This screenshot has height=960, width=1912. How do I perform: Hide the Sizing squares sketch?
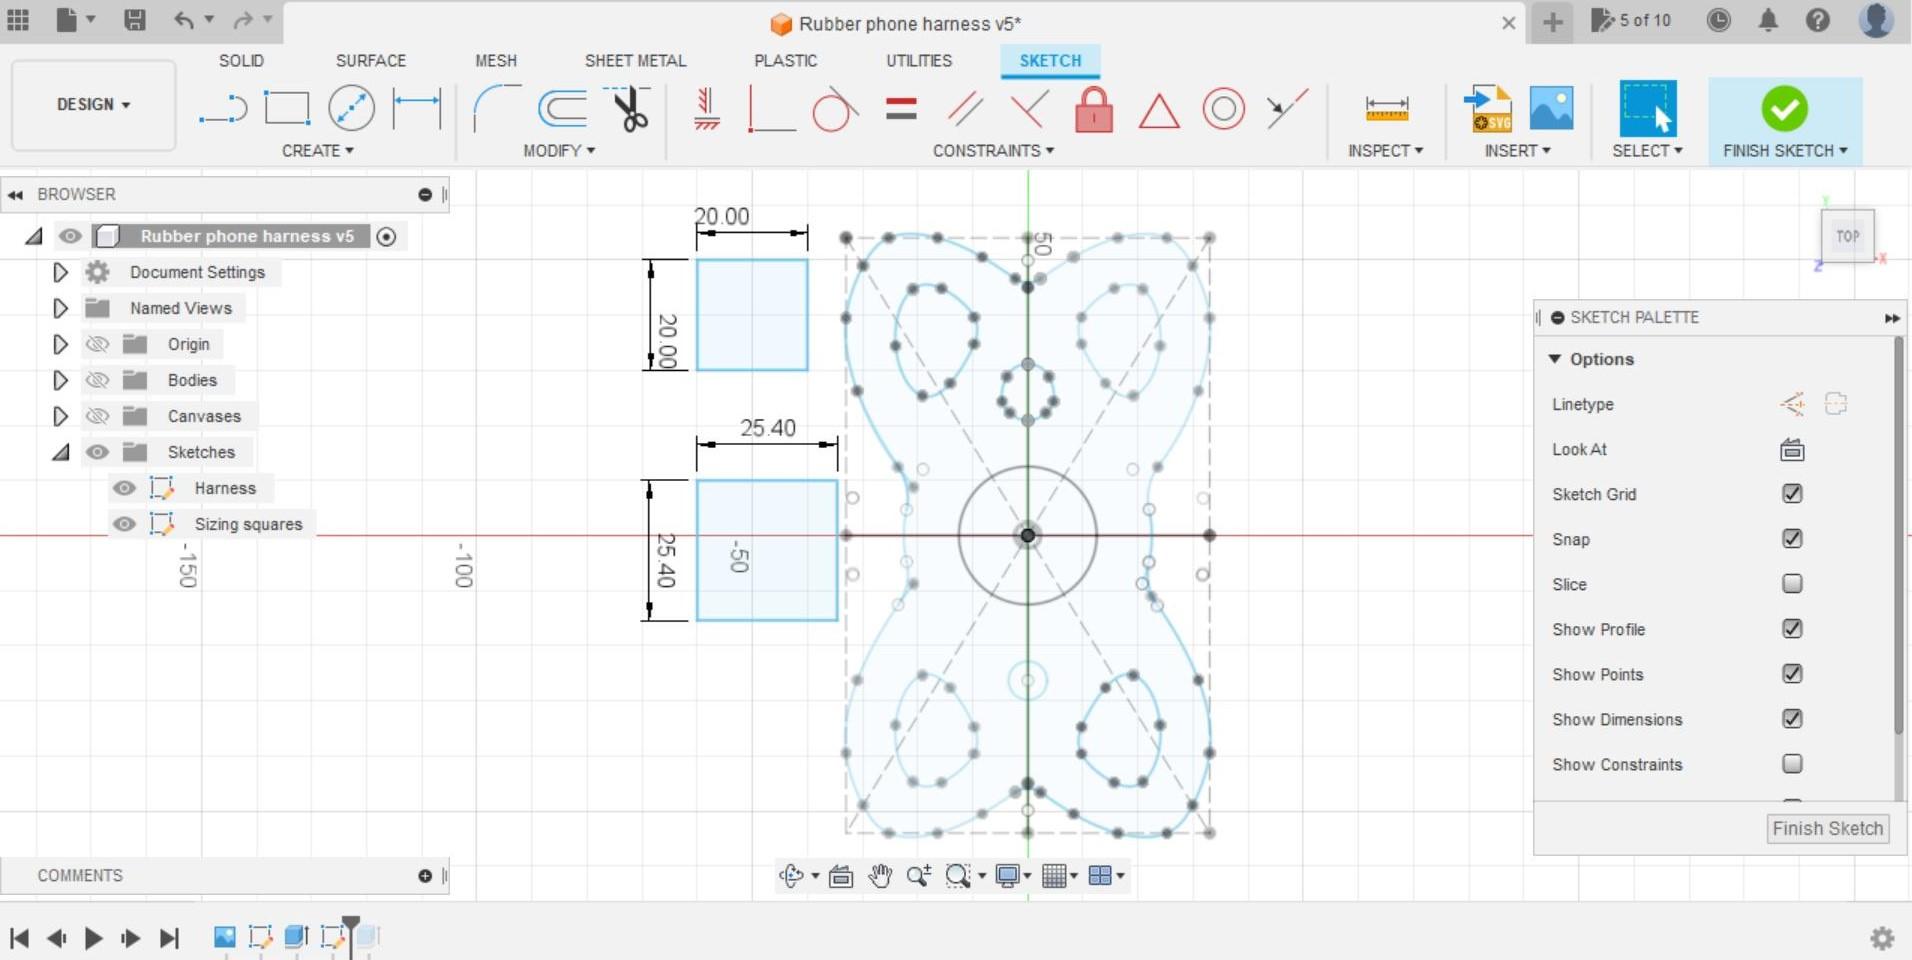click(x=124, y=524)
